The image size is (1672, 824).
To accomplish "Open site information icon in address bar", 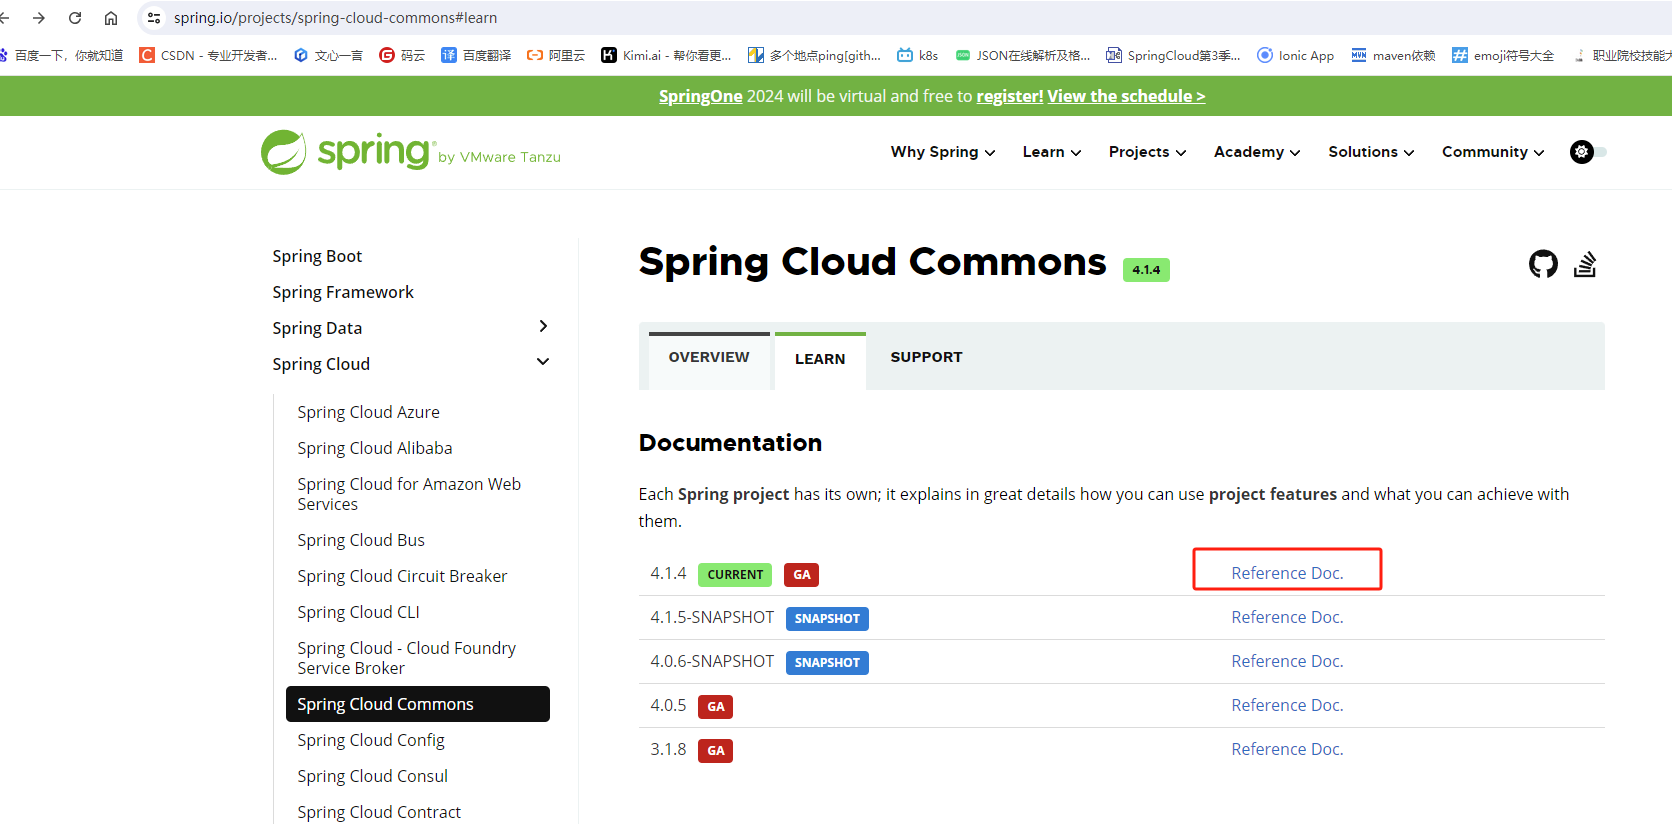I will [154, 18].
